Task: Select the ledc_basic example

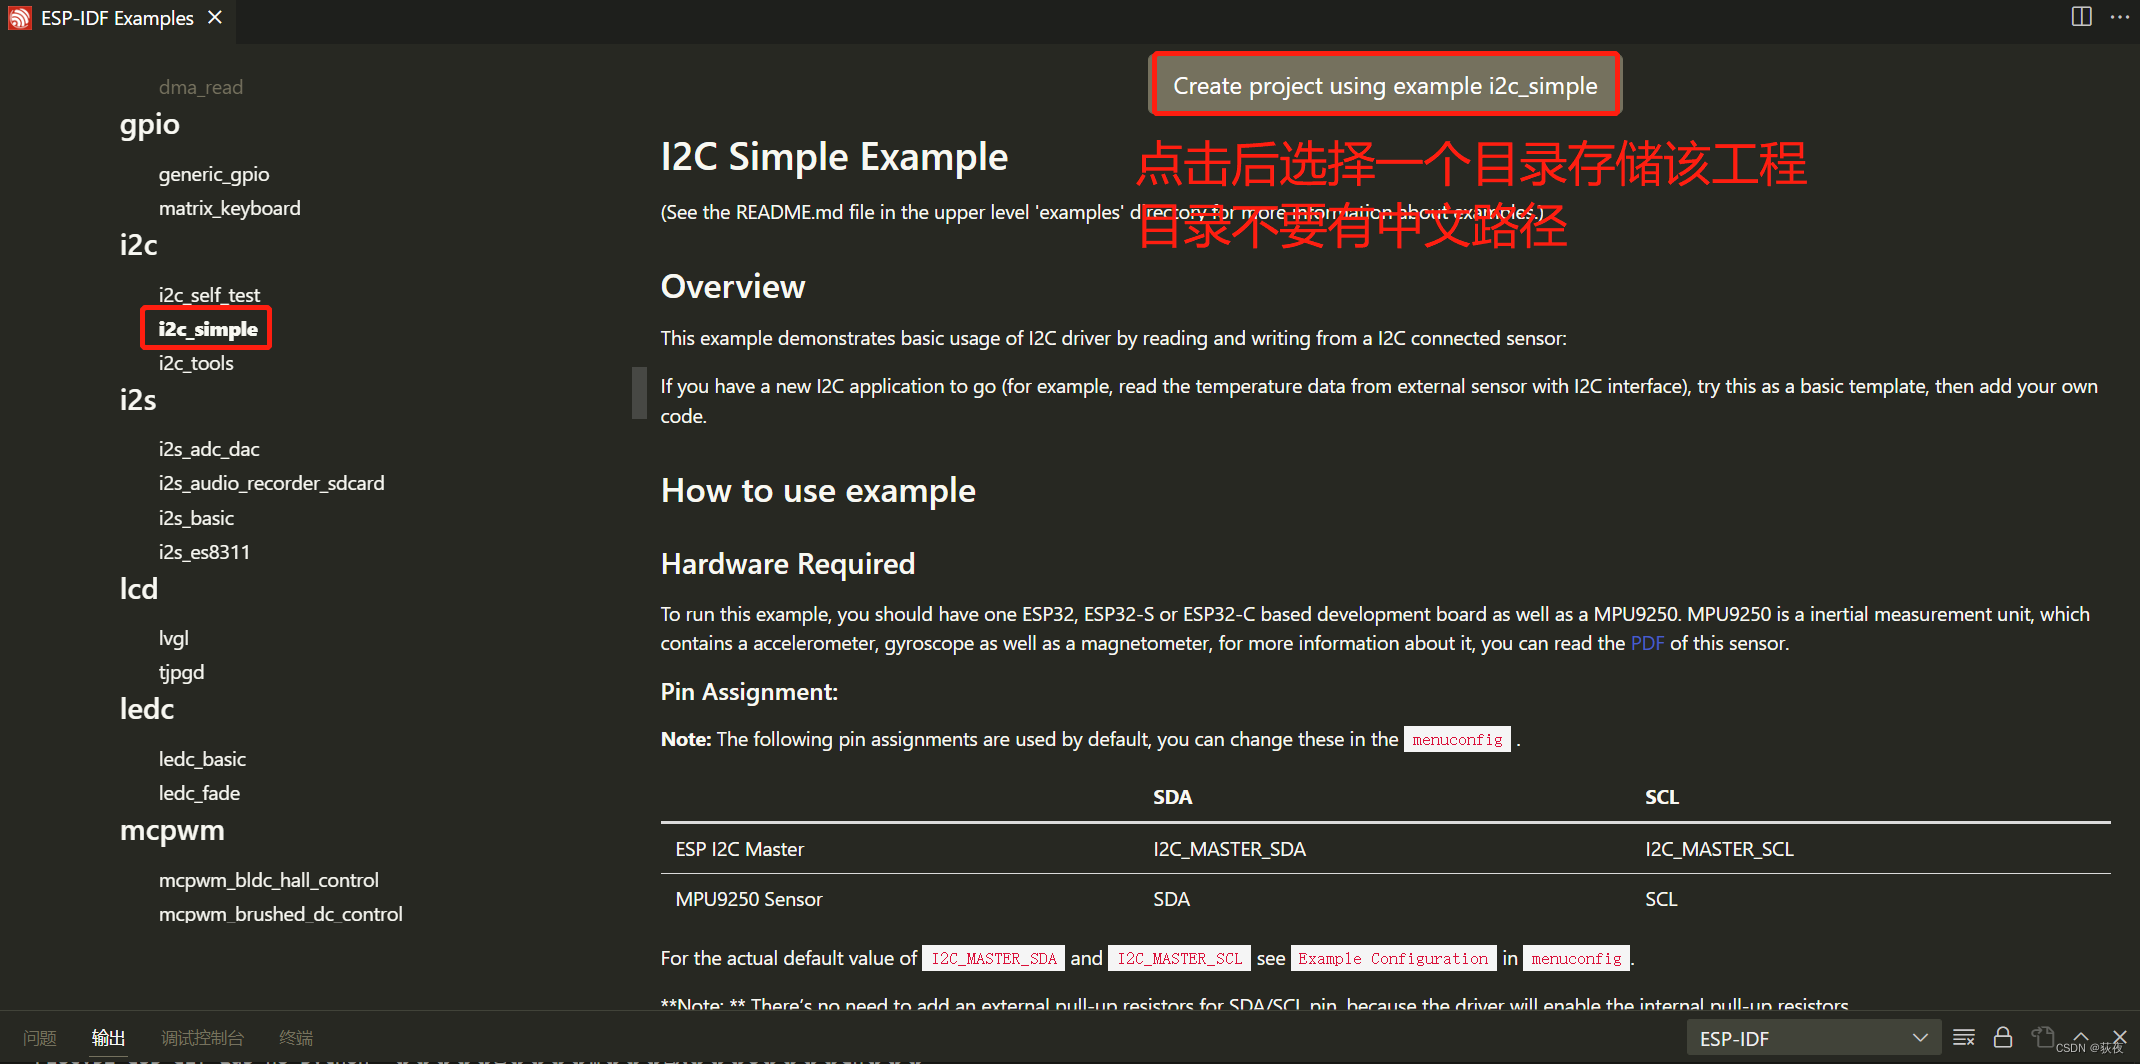Action: point(202,759)
